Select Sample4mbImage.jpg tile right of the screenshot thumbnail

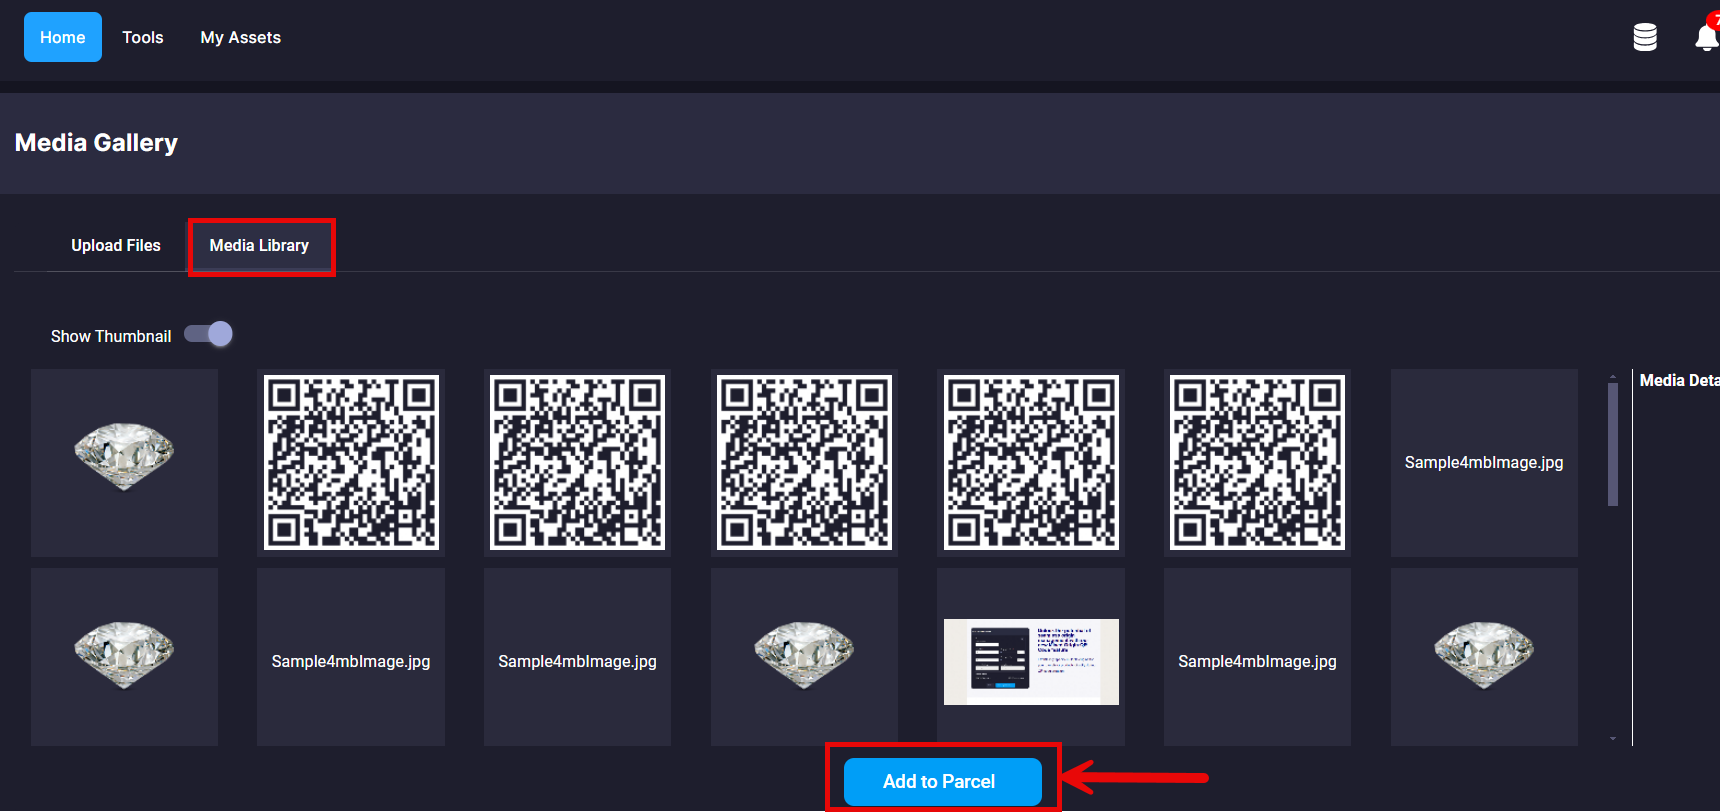pyautogui.click(x=1257, y=657)
